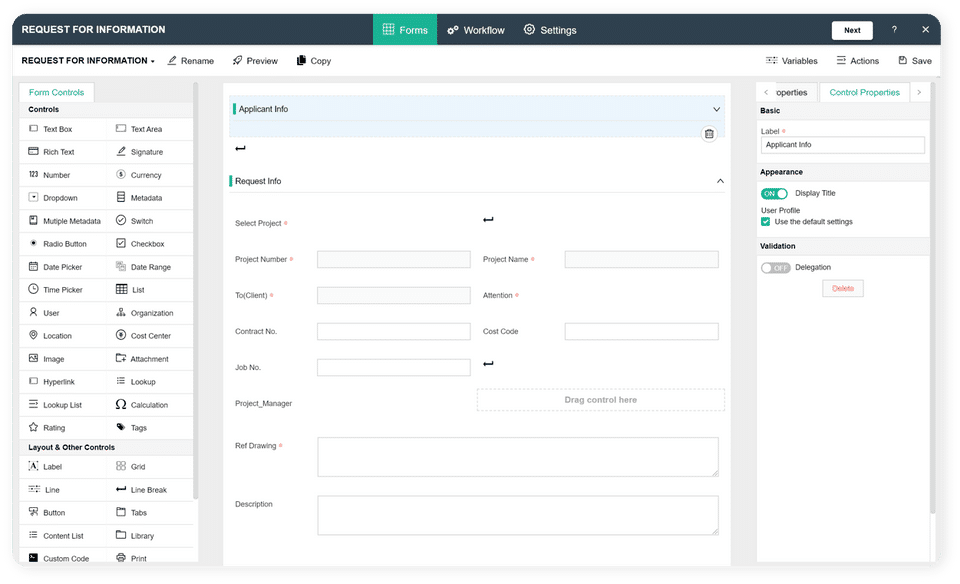Select the Location control
The height and width of the screenshot is (584, 960).
click(50, 335)
